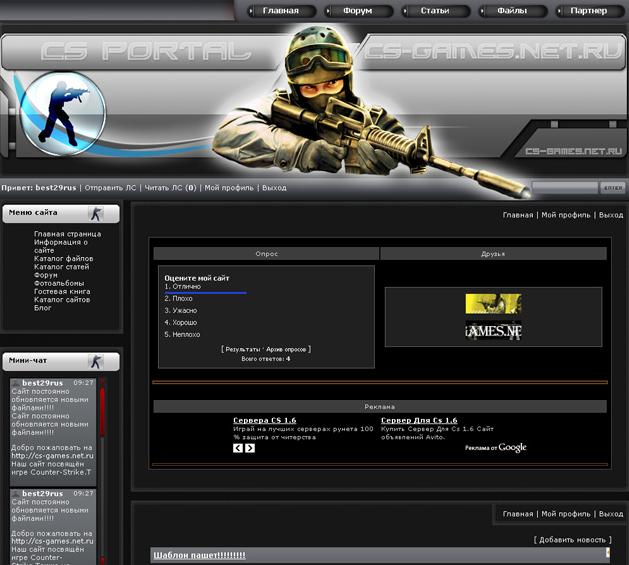Open Читать ЛС messages link
629x565 pixels.
pos(170,188)
